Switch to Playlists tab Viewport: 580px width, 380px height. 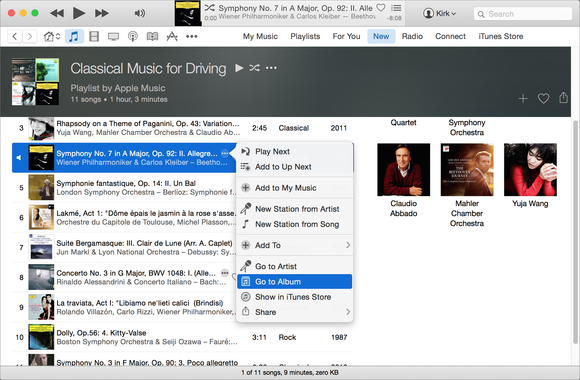click(305, 36)
